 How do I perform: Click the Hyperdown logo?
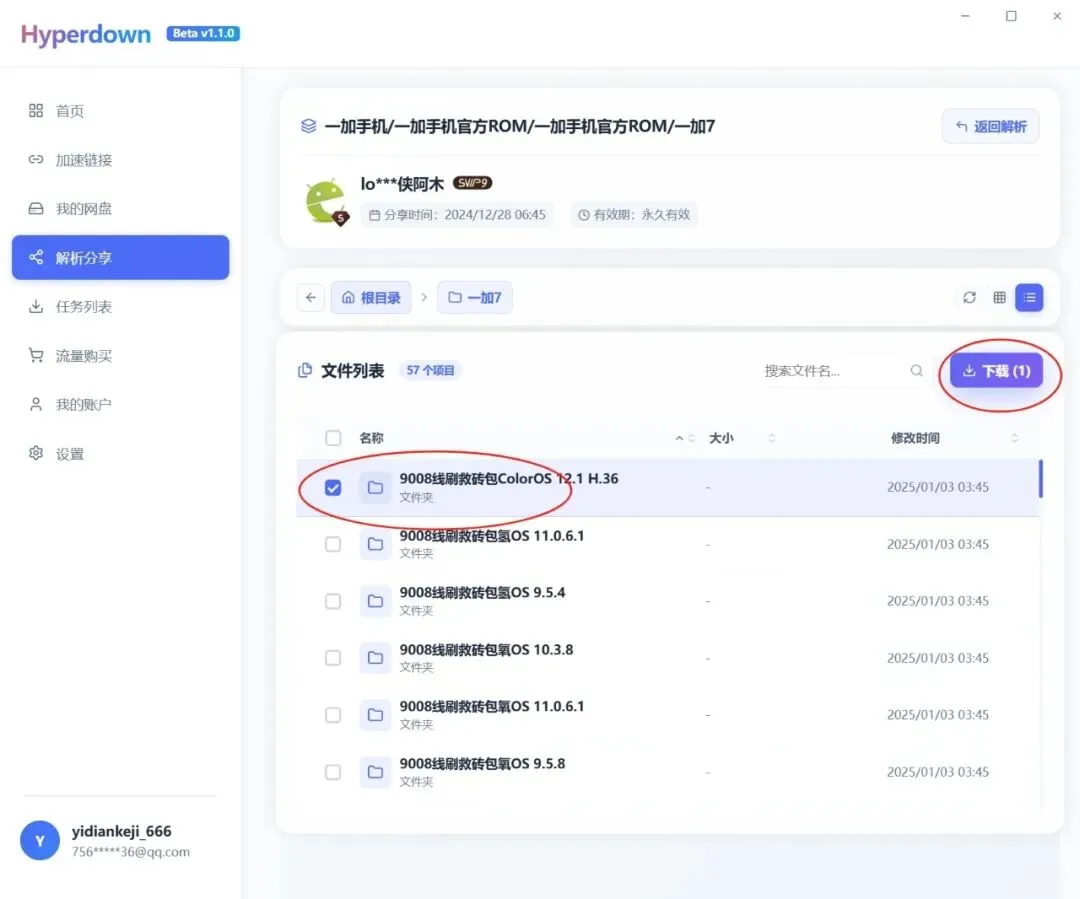(x=85, y=34)
